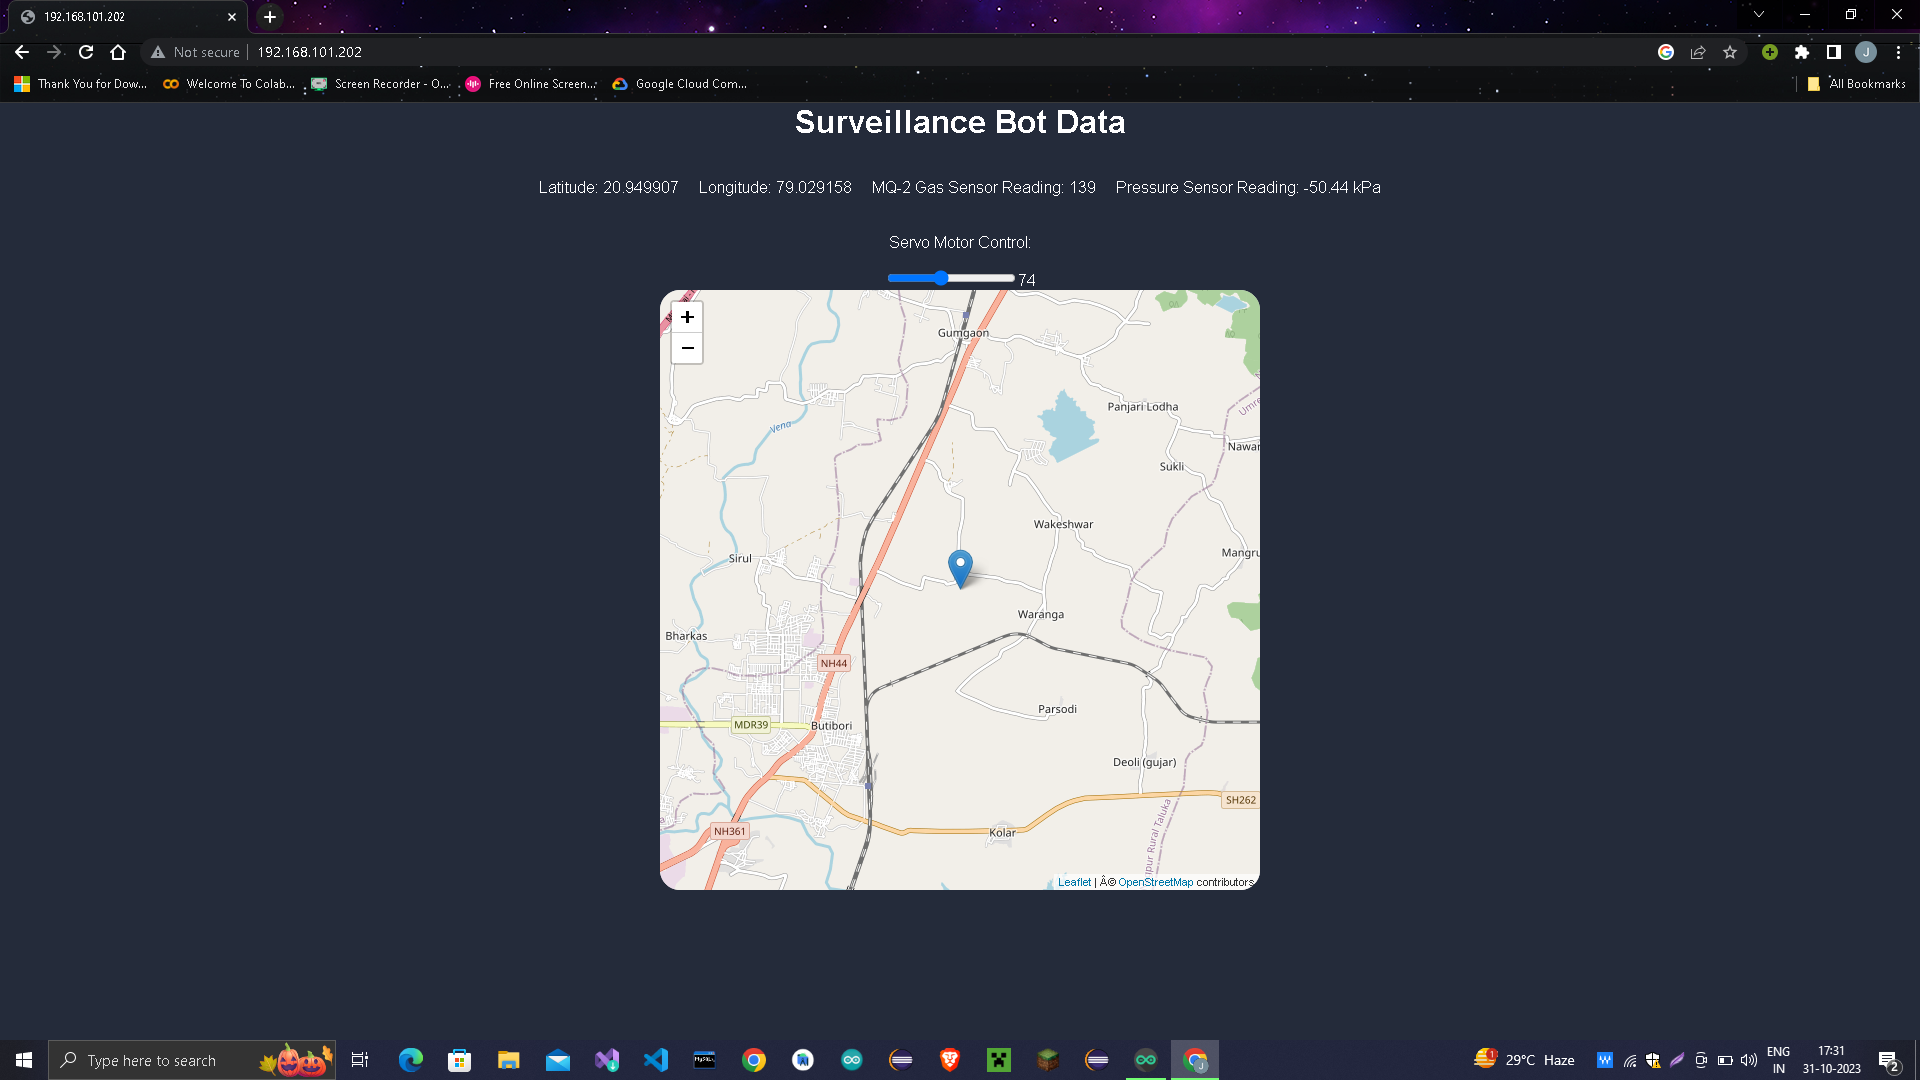This screenshot has height=1080, width=1920.
Task: Launch the Eclipse IDE from the taskbar
Action: pyautogui.click(x=899, y=1059)
